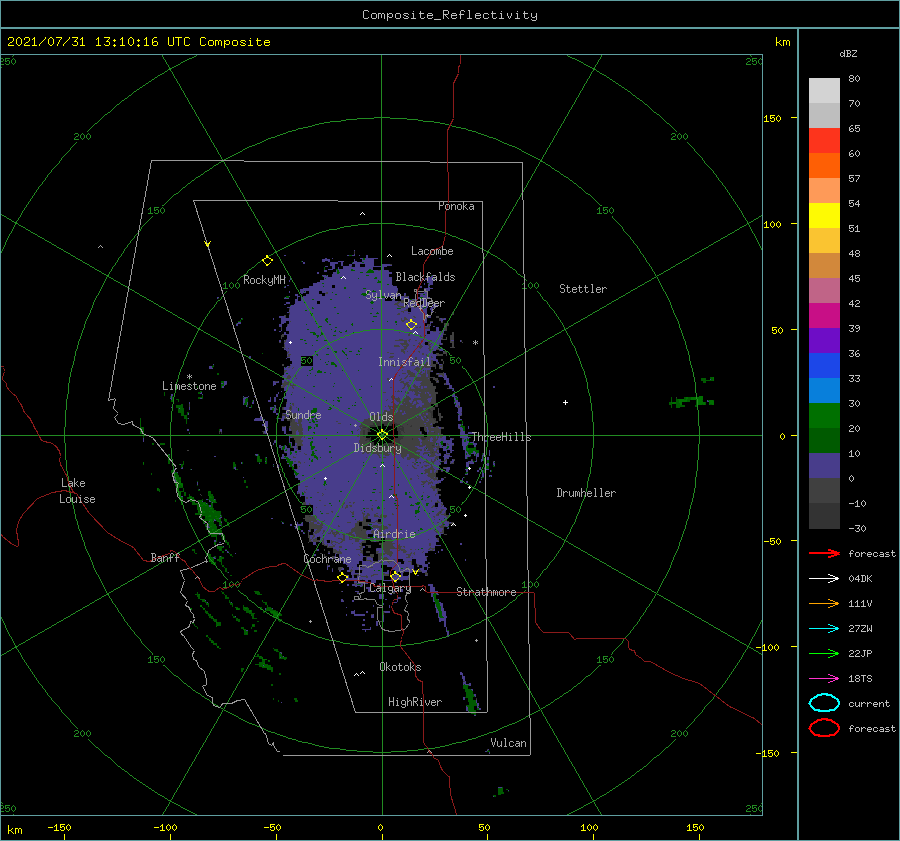
Task: Click the Composite_Reflectivity title
Action: pyautogui.click(x=449, y=15)
